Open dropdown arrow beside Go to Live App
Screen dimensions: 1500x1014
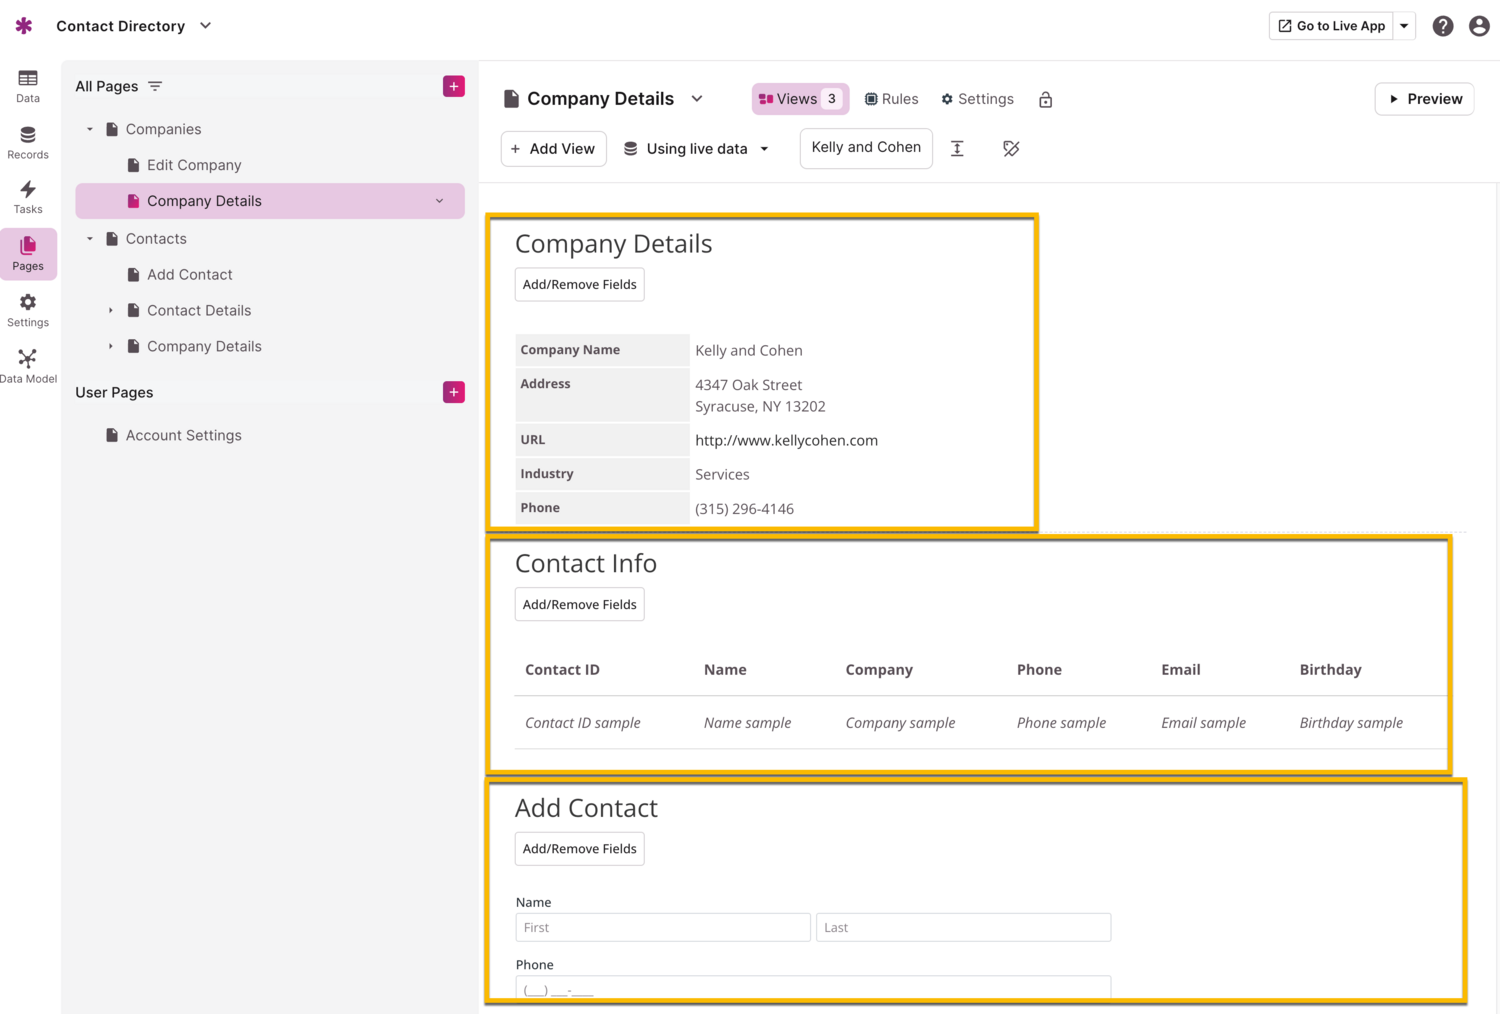coord(1404,26)
